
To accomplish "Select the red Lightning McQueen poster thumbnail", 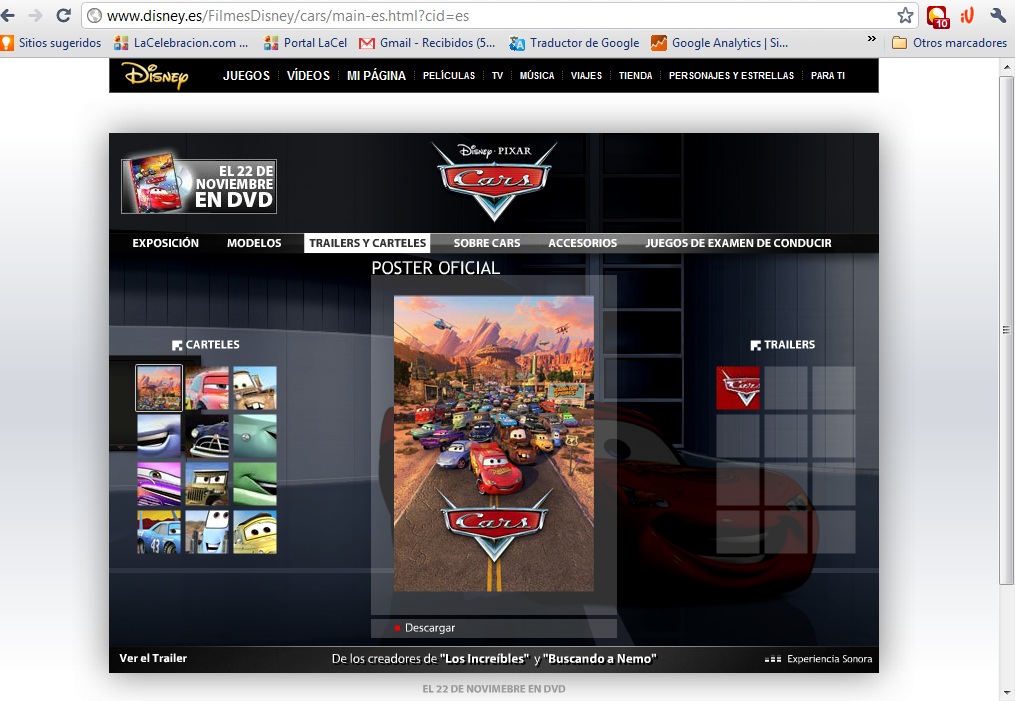I will pyautogui.click(x=207, y=388).
